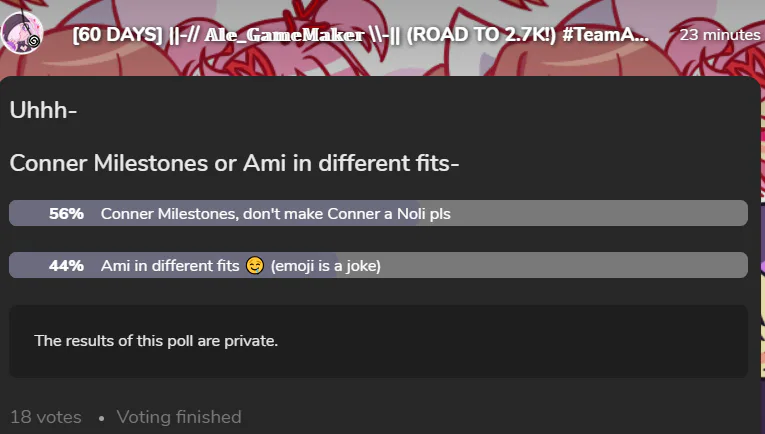
Task: Click the 44% result label
Action: [x=66, y=266]
